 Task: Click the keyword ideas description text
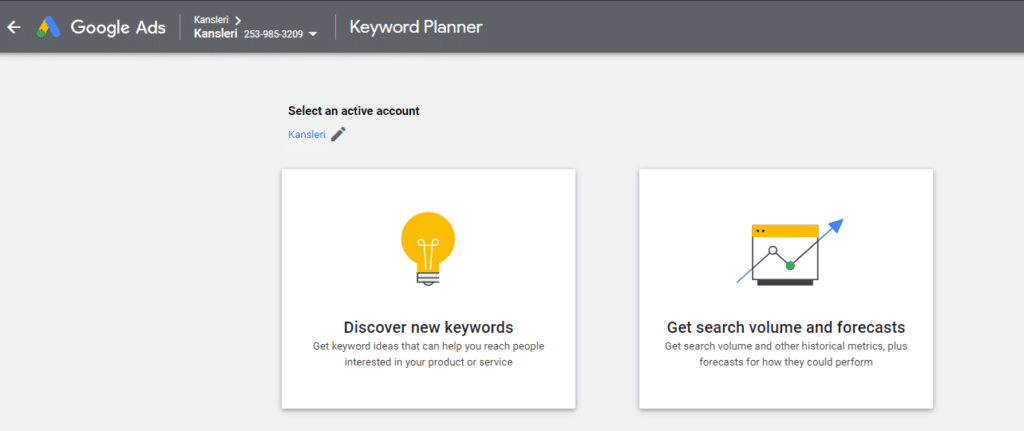pyautogui.click(x=428, y=354)
